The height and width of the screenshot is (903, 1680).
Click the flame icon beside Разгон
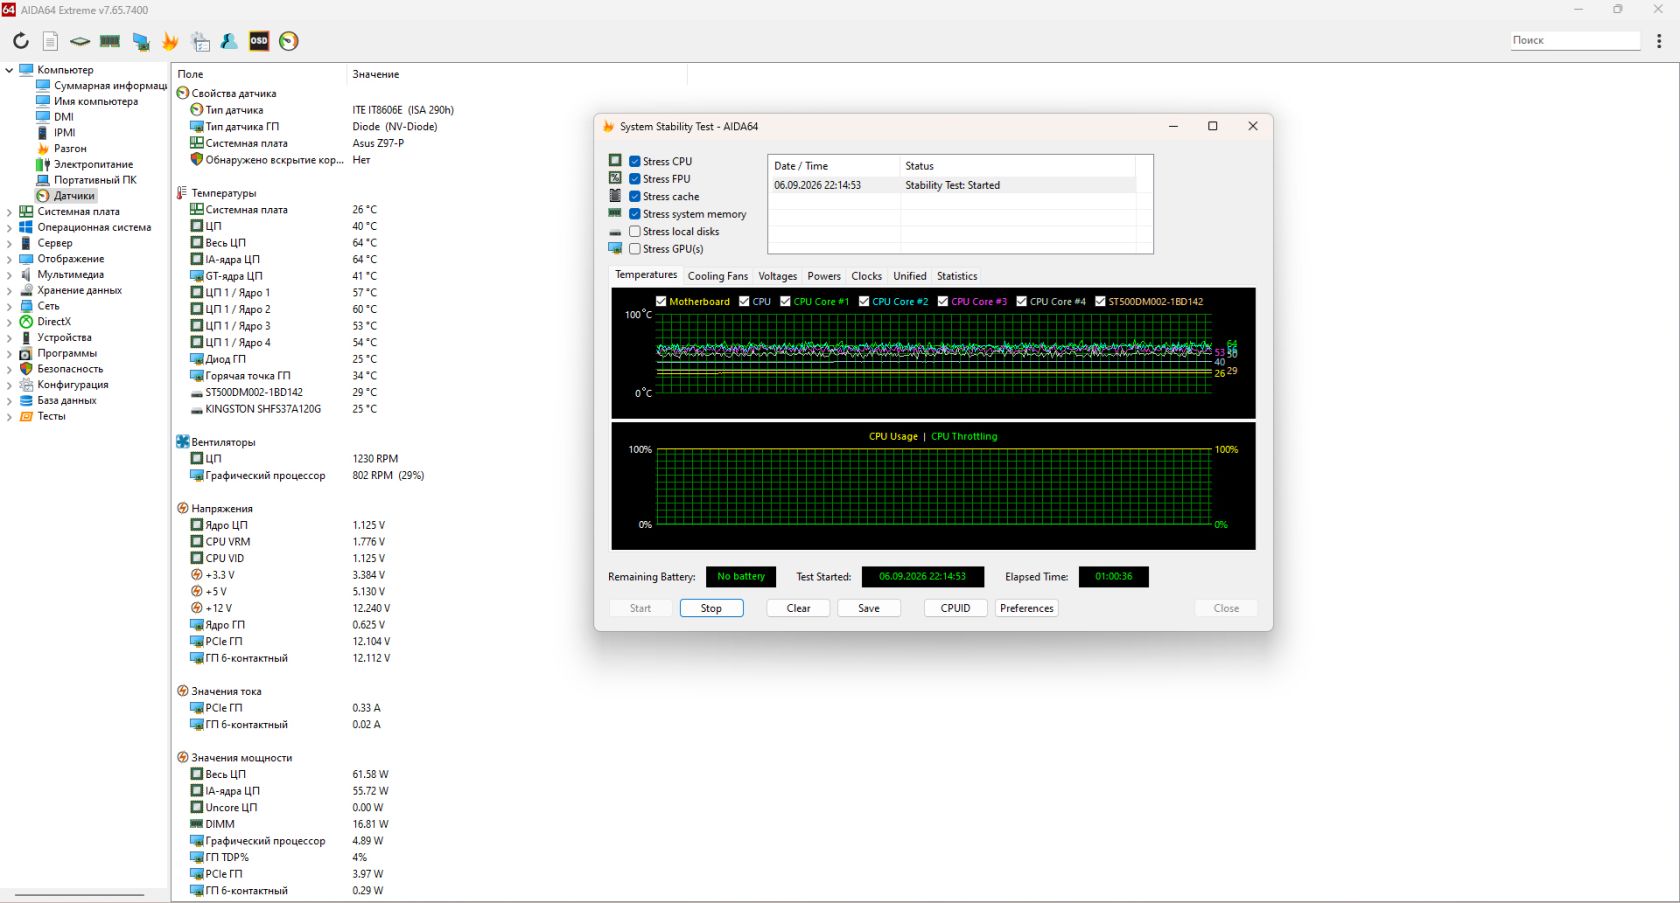click(43, 148)
